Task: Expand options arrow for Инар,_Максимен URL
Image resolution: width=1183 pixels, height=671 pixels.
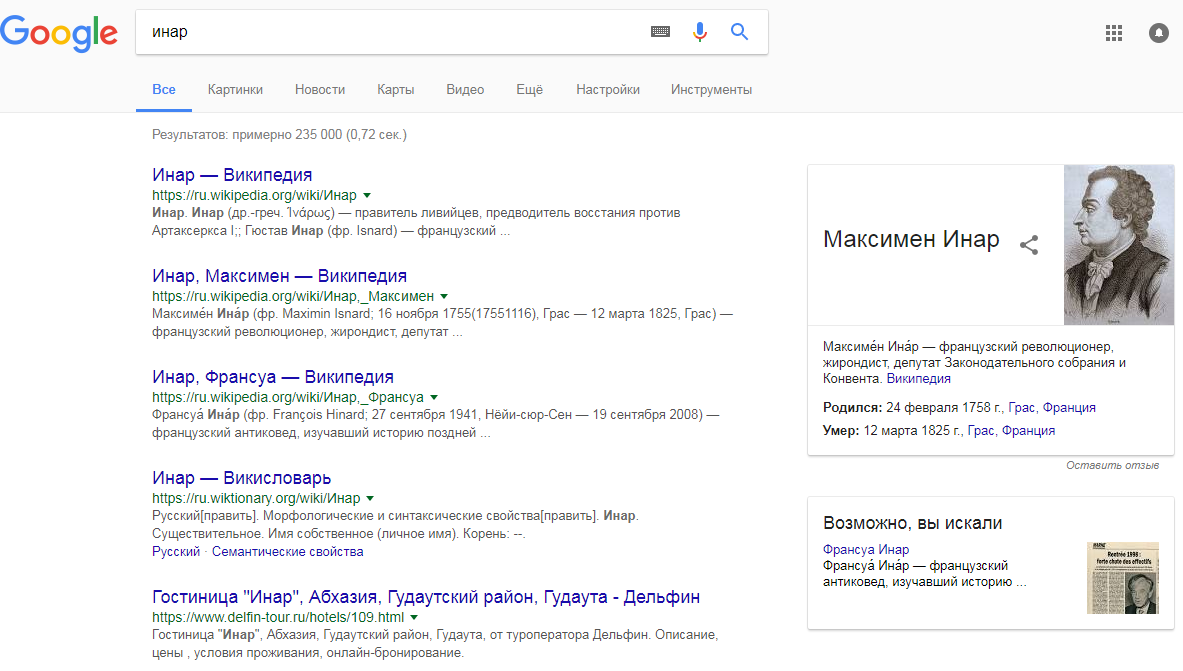Action: [444, 297]
